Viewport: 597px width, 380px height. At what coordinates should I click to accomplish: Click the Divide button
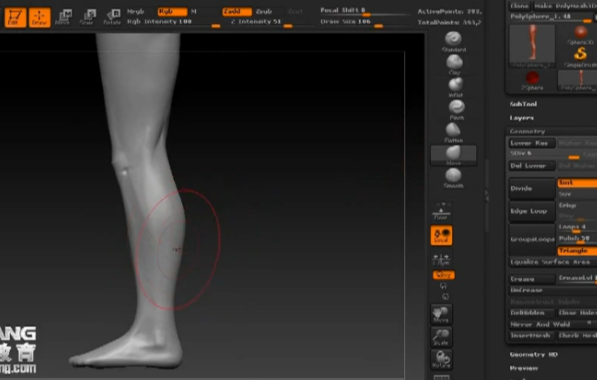point(532,188)
